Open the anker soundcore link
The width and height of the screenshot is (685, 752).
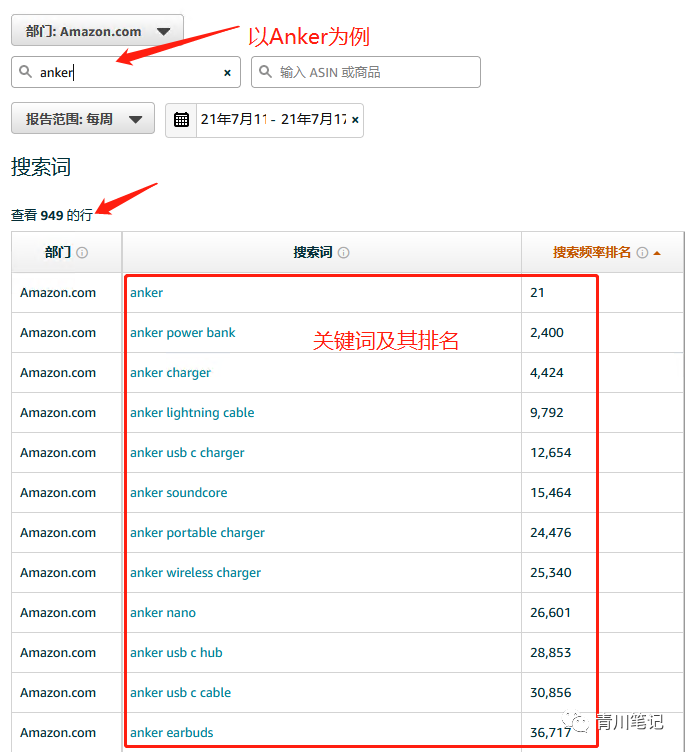coord(178,493)
